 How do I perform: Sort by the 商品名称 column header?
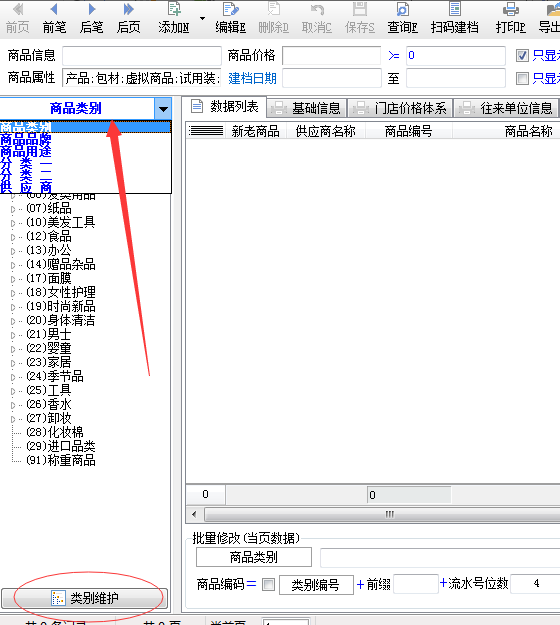(529, 131)
